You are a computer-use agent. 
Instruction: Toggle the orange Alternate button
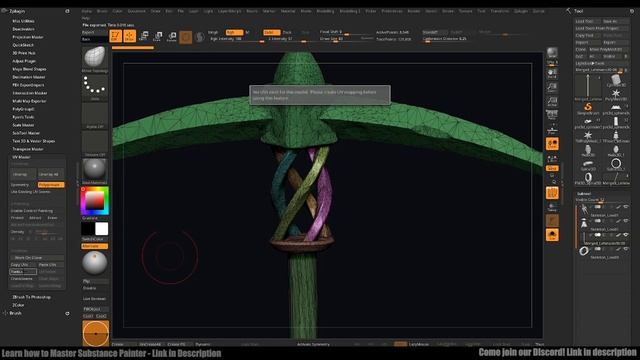click(x=94, y=246)
